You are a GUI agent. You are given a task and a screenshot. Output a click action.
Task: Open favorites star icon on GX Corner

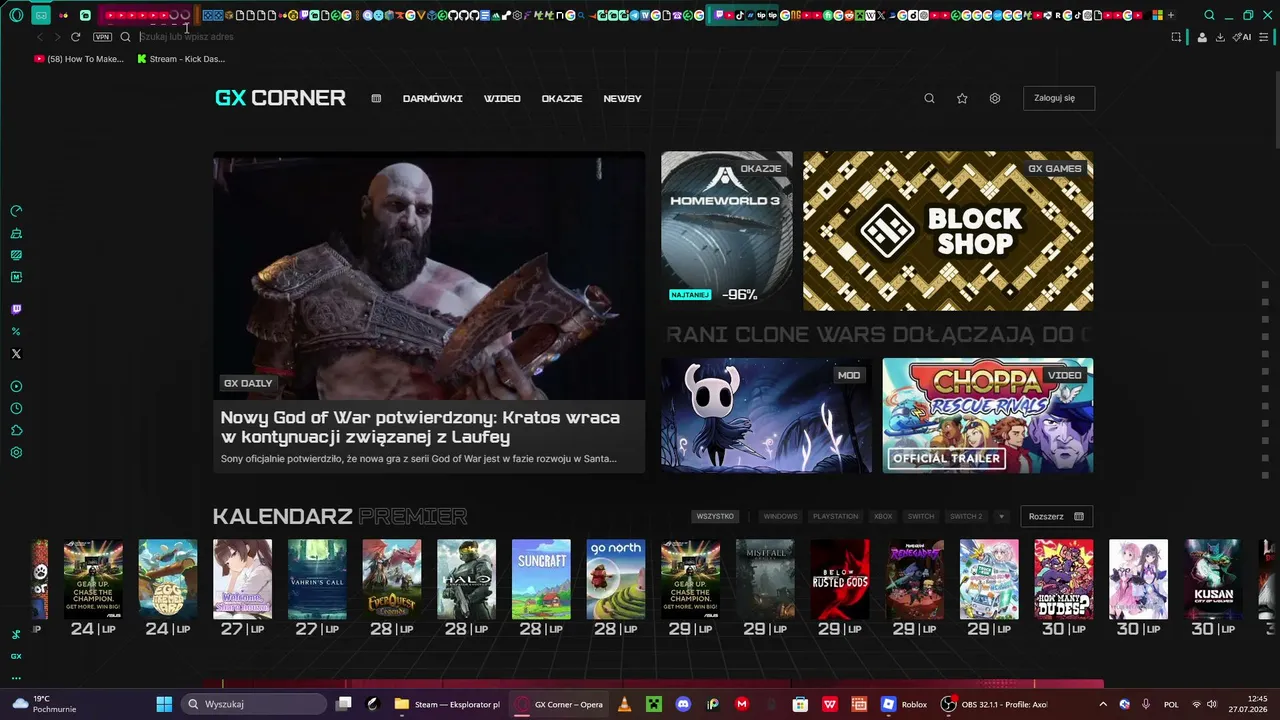[962, 98]
